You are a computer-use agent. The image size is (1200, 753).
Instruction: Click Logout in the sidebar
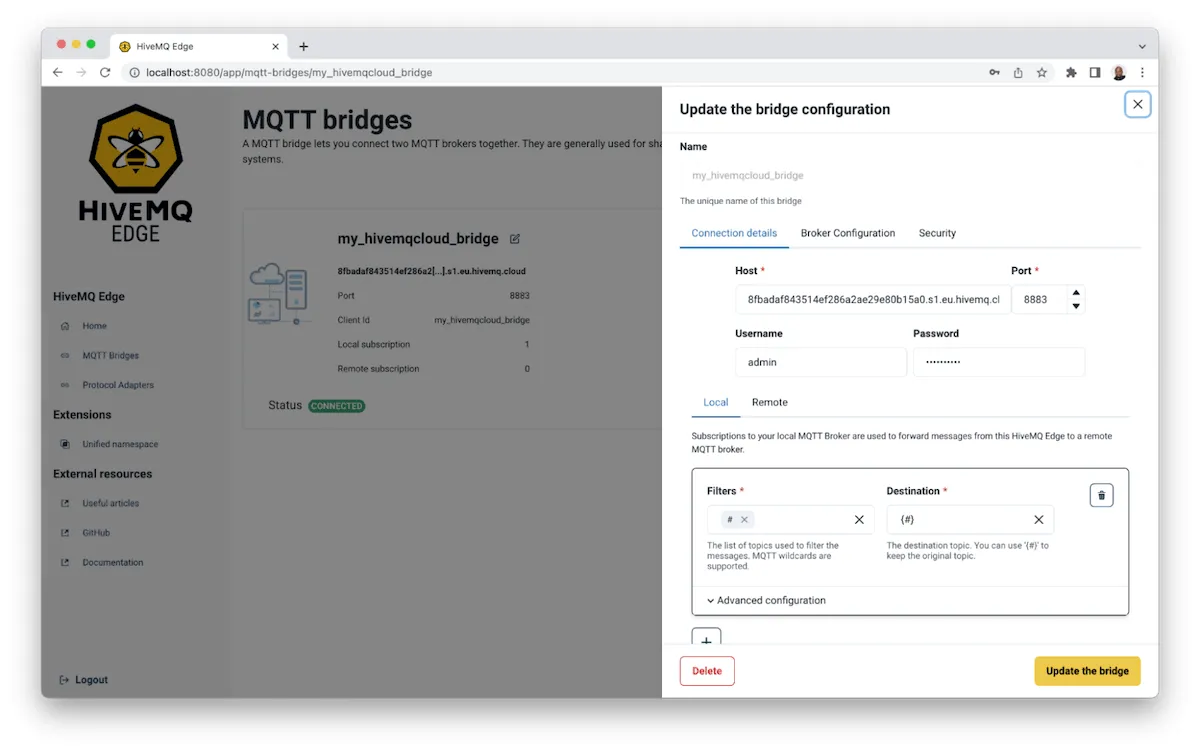(84, 680)
